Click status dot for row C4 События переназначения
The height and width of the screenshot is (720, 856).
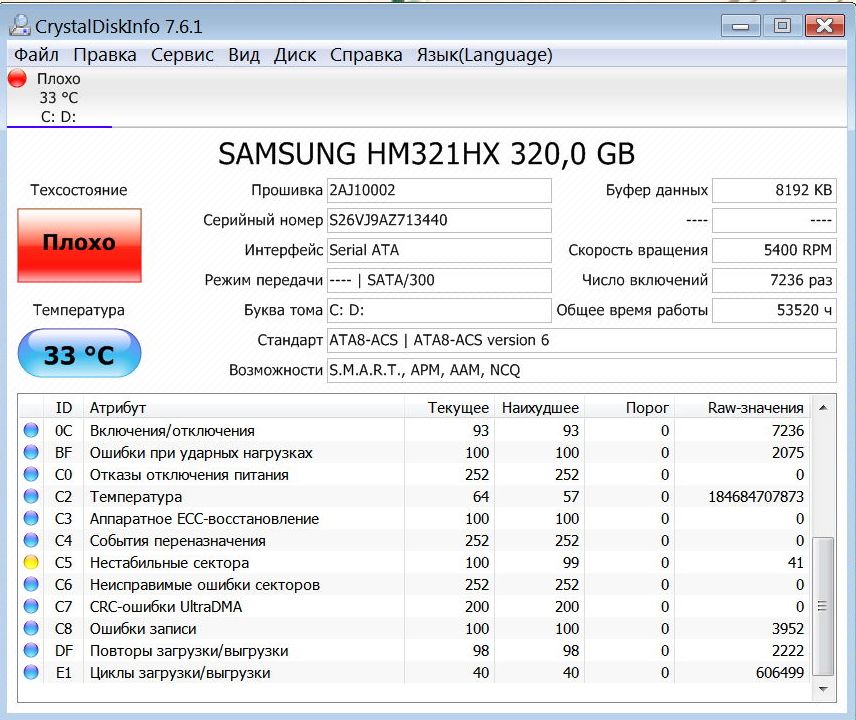31,540
